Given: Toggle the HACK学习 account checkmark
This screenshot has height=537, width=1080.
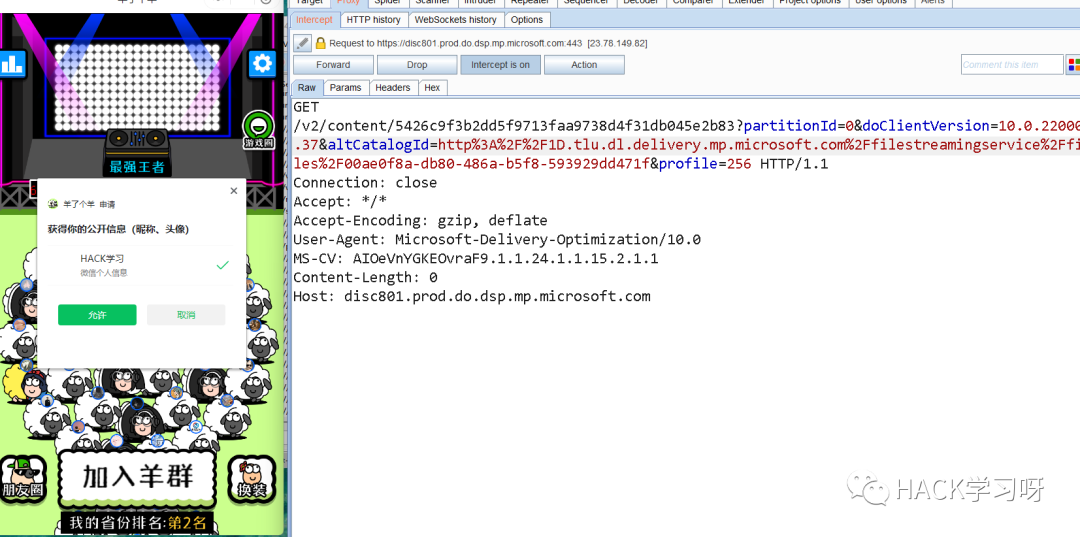Looking at the screenshot, I should coord(222,265).
